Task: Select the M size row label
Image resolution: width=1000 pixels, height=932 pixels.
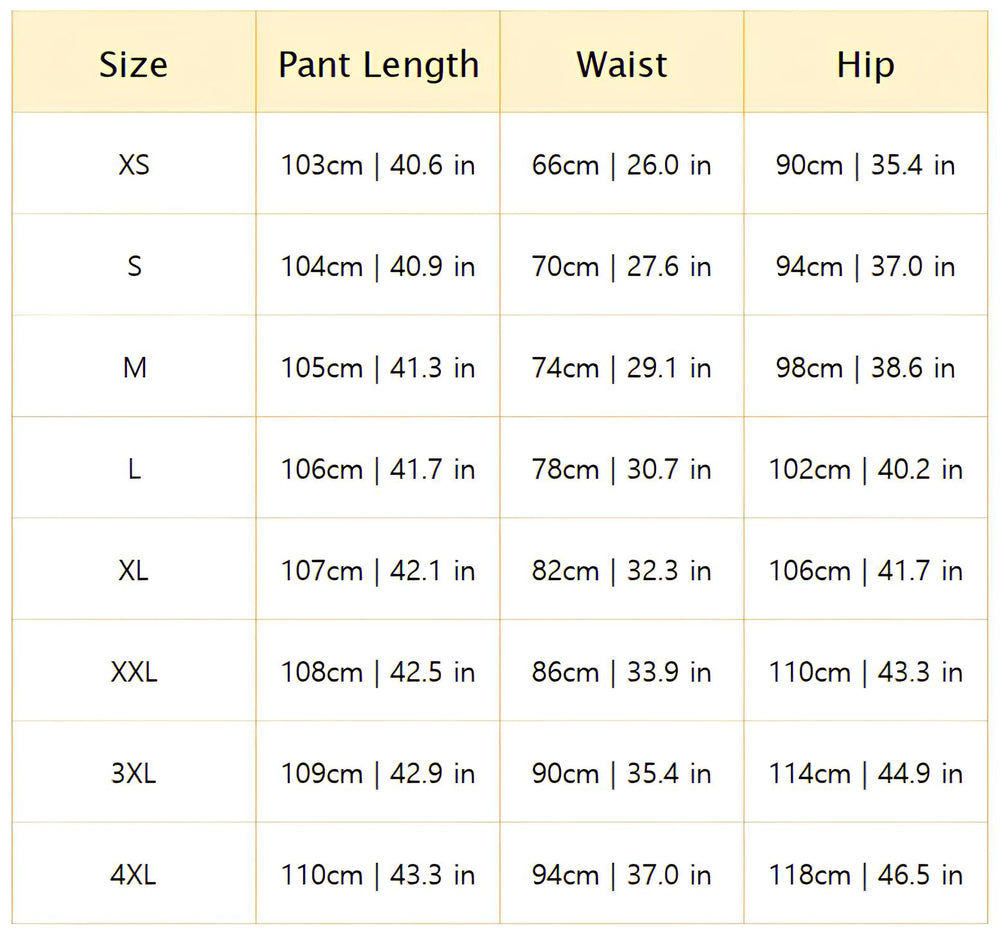Action: pos(133,368)
